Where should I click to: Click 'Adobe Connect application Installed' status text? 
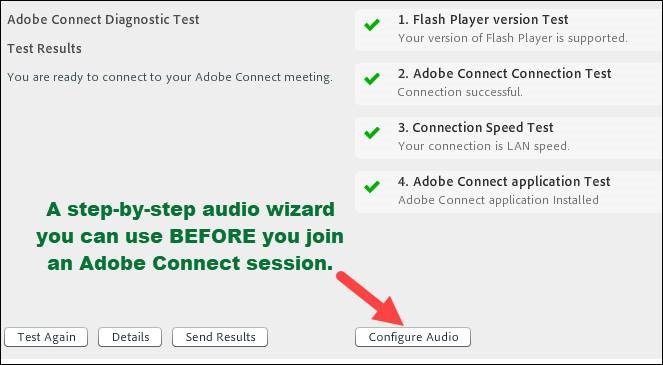click(x=498, y=200)
